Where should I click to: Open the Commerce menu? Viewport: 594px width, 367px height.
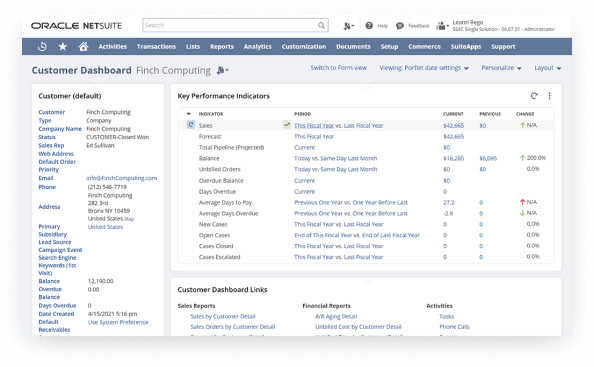pyautogui.click(x=424, y=47)
